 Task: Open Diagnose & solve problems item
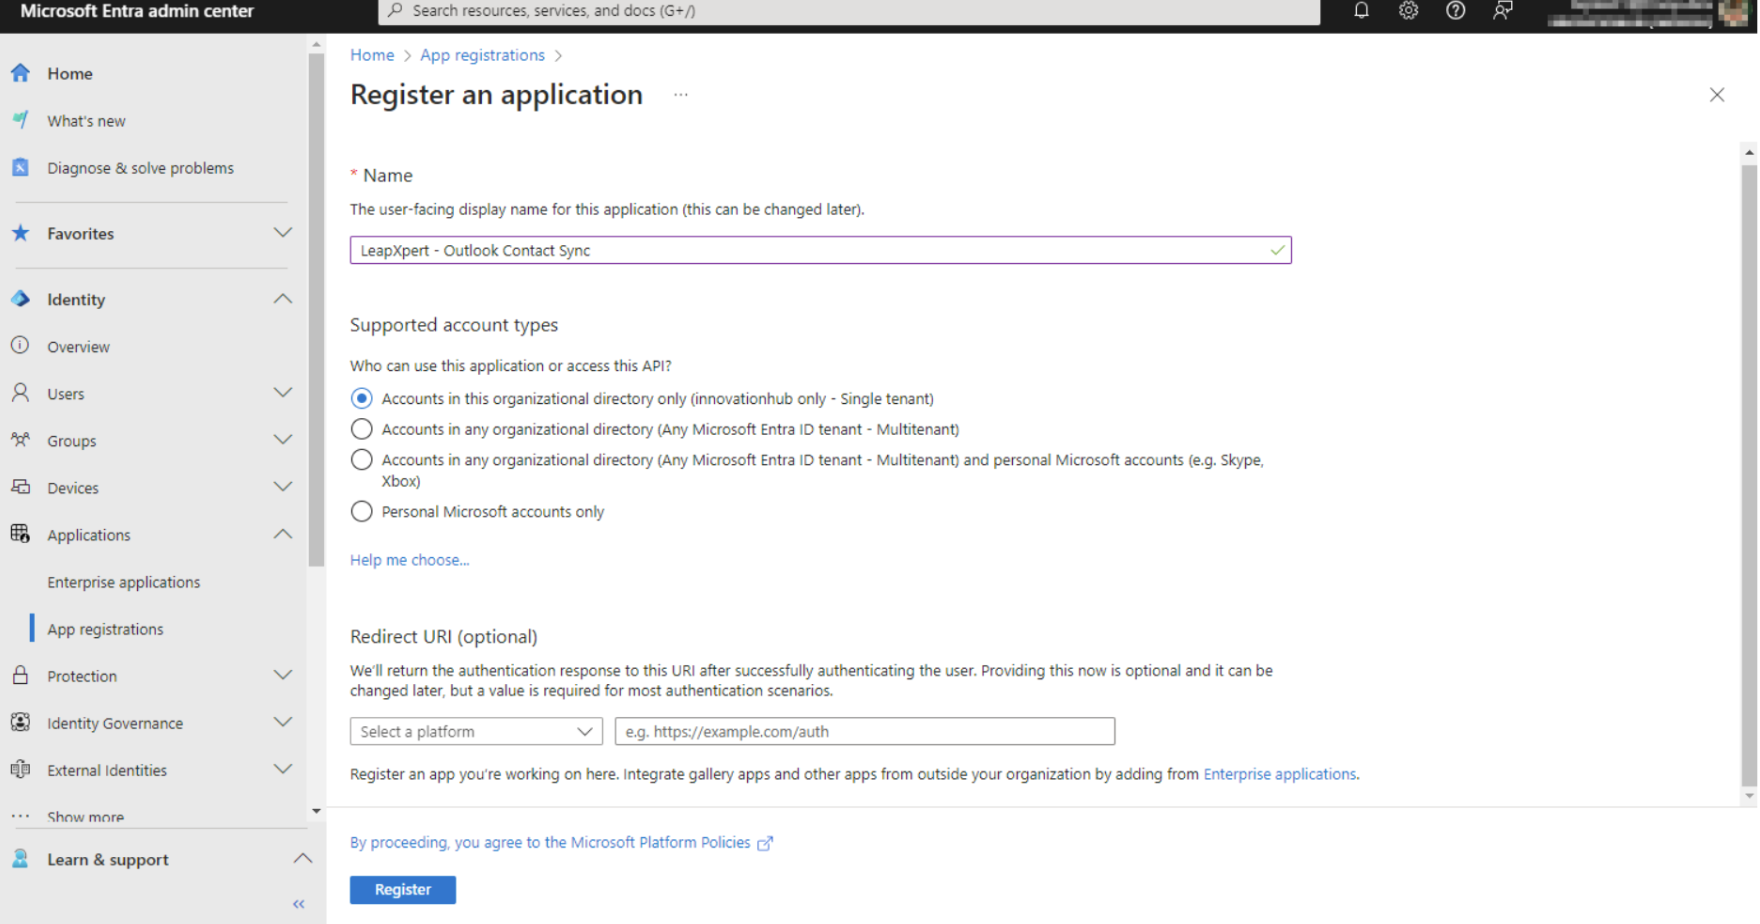point(140,168)
